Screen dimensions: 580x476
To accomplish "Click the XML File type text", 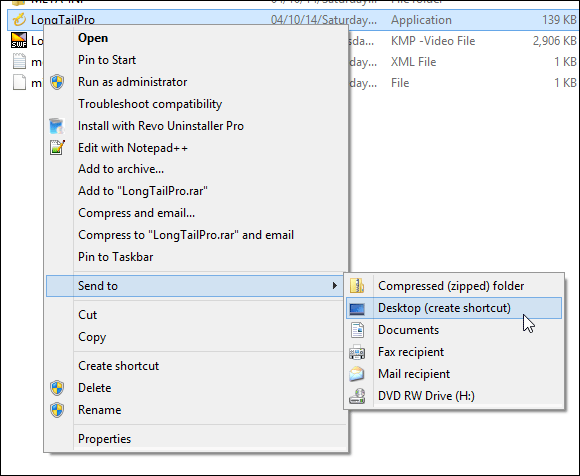I will tap(414, 62).
